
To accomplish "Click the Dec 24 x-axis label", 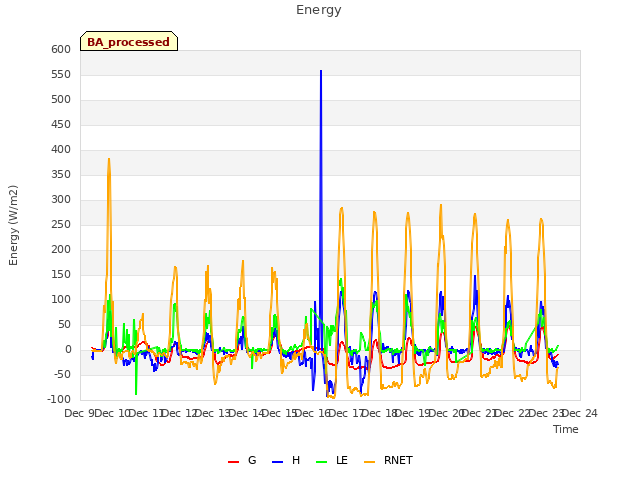I will (580, 414).
